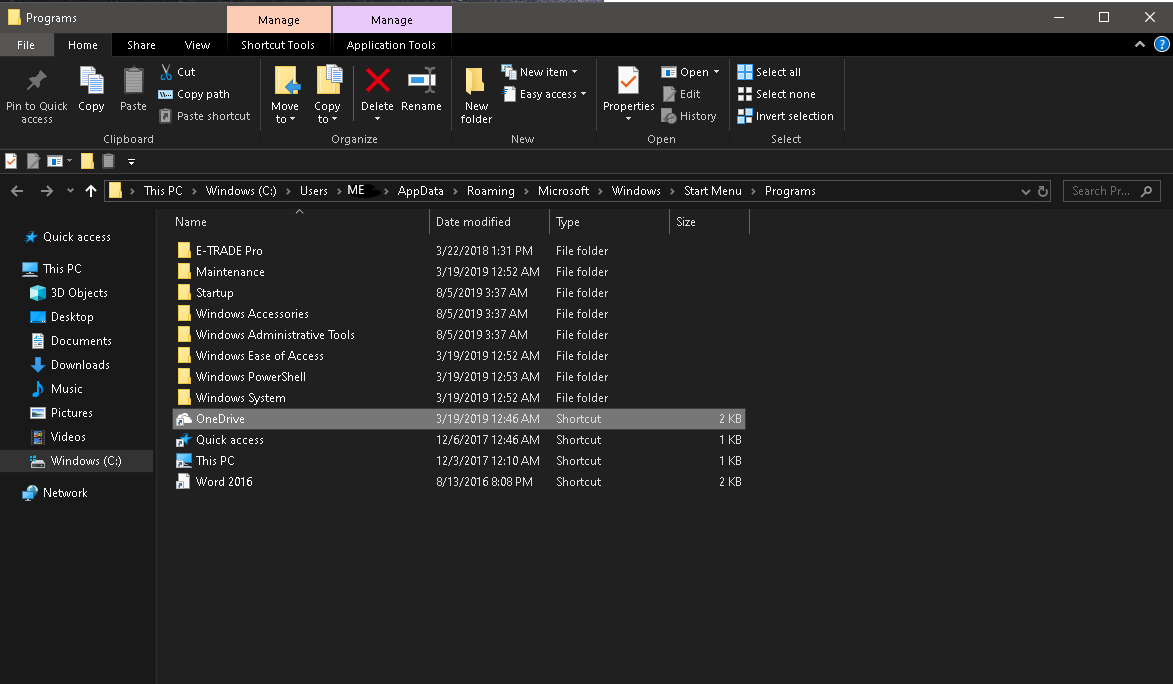Click Pin to Quick access icon
Image resolution: width=1173 pixels, height=684 pixels.
pos(36,81)
